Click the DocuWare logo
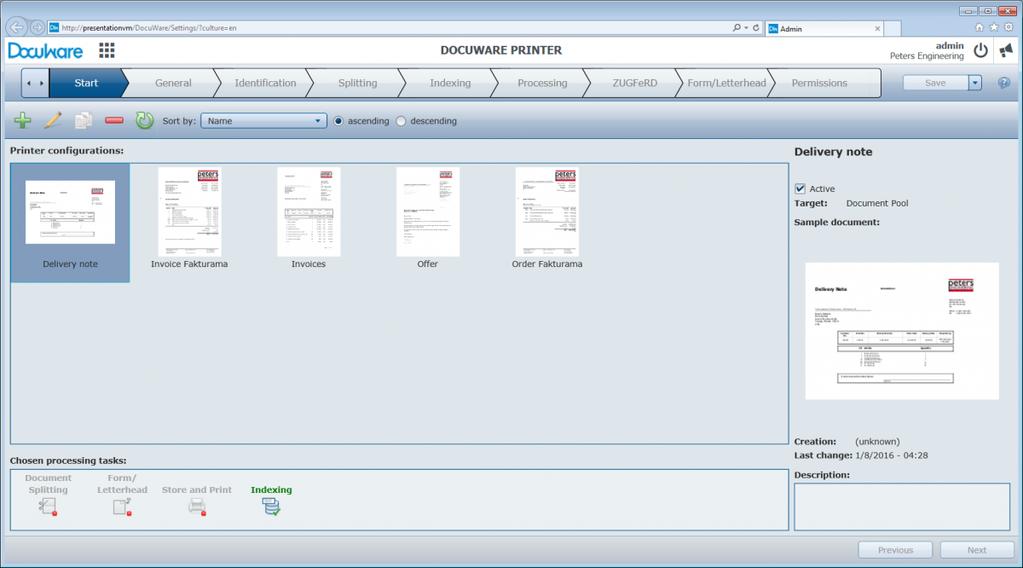The height and width of the screenshot is (568, 1023). coord(45,50)
